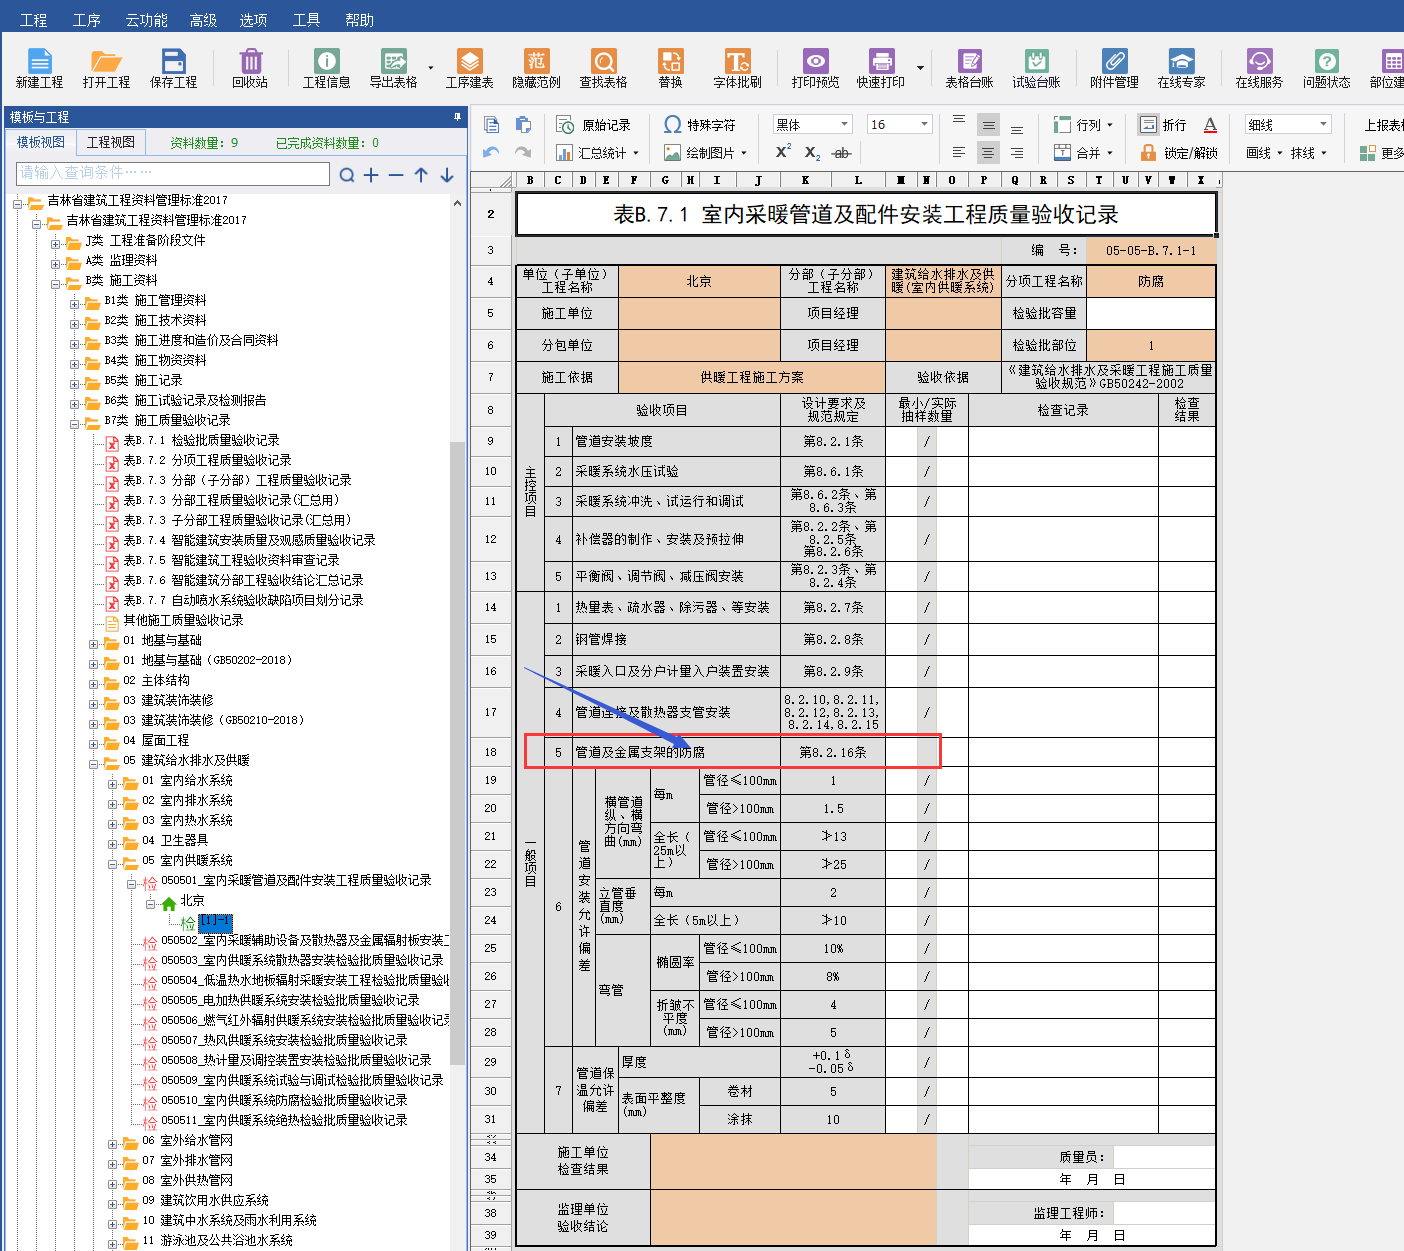
Task: Collapse the B7类 施工质量验收记录 tree node
Action: [75, 423]
